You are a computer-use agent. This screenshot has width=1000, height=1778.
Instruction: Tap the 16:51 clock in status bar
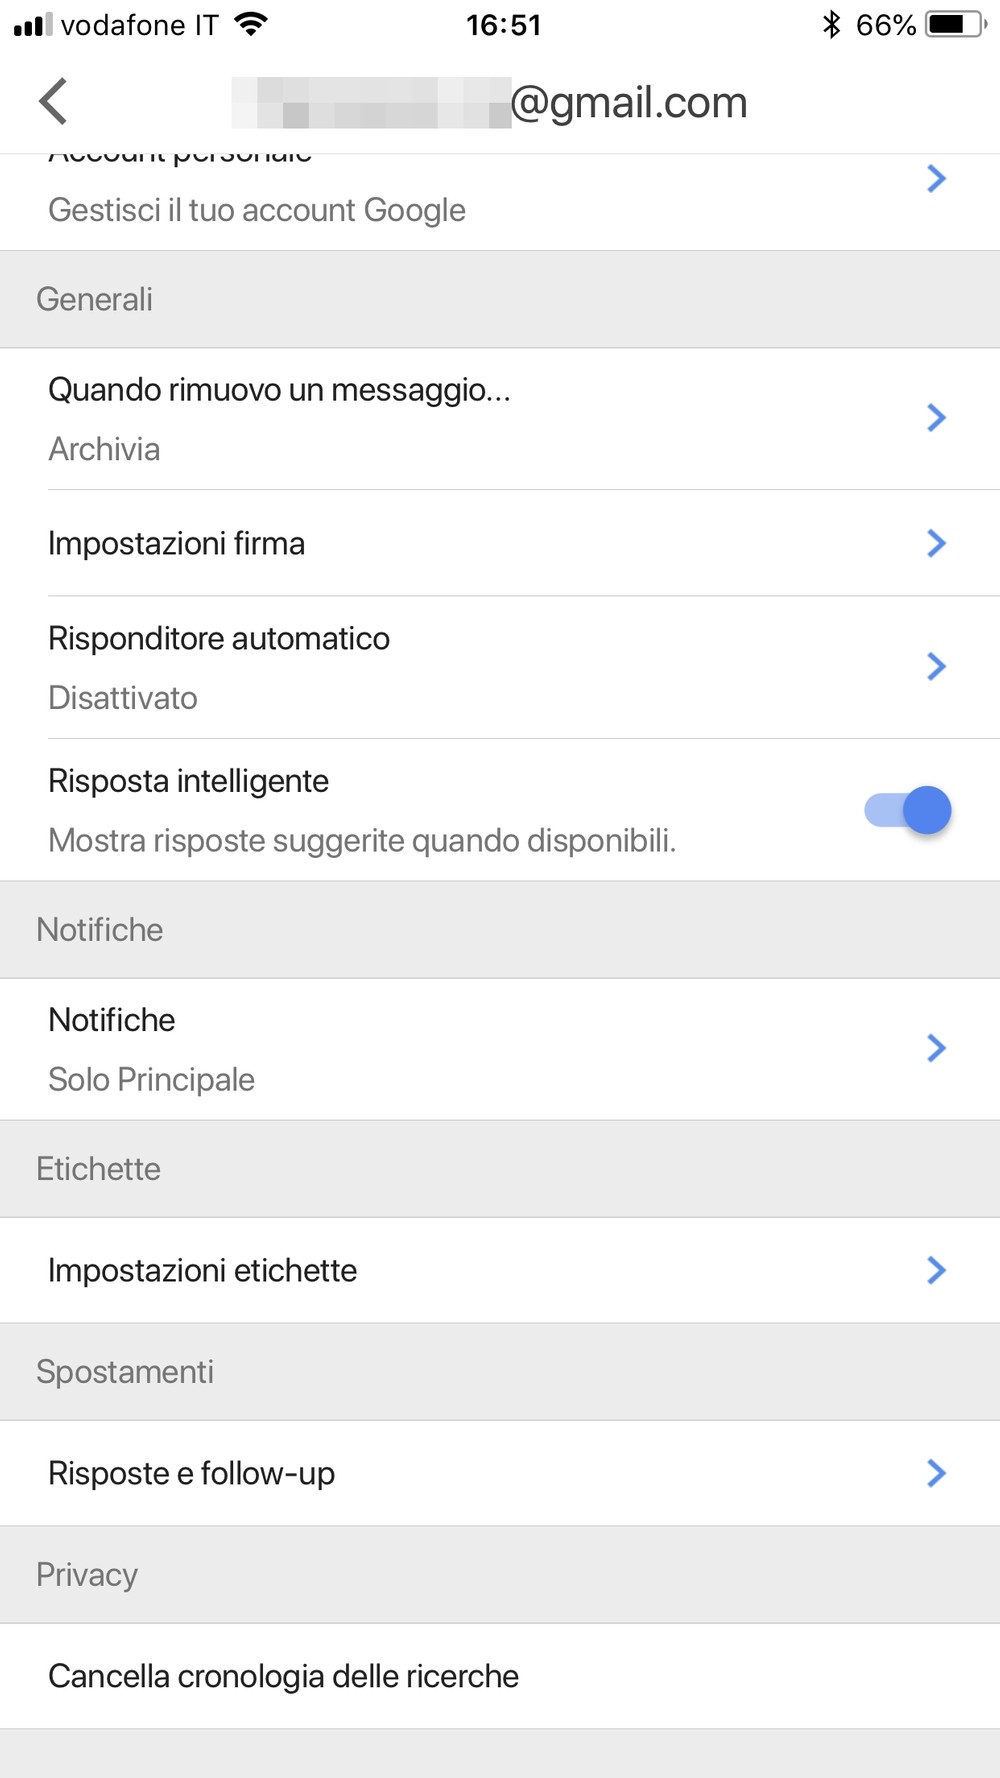[503, 24]
